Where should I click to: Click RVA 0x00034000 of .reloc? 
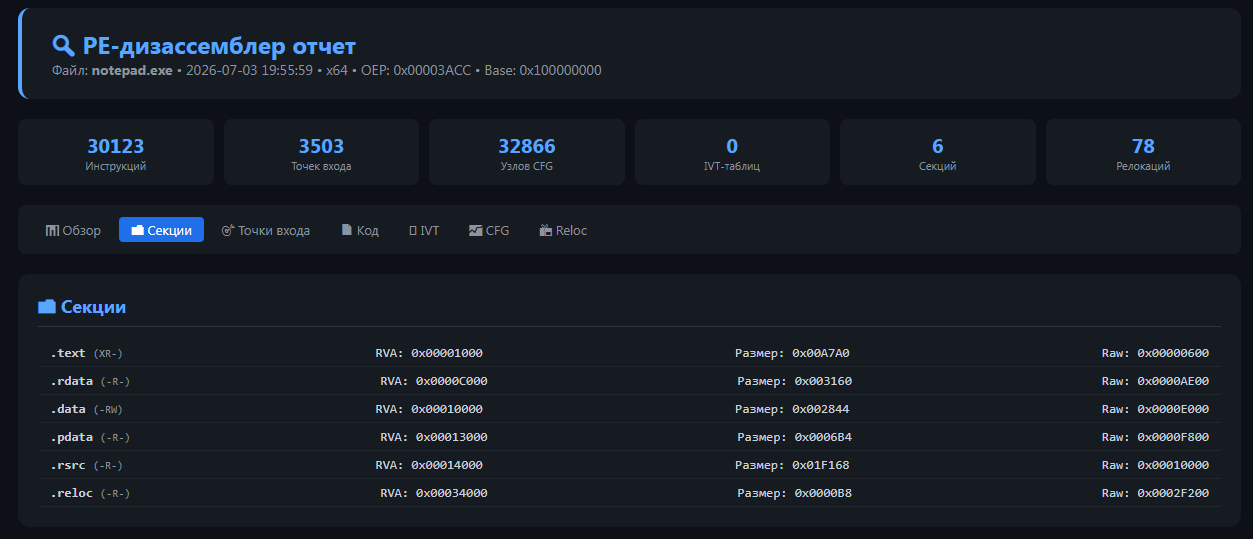434,493
